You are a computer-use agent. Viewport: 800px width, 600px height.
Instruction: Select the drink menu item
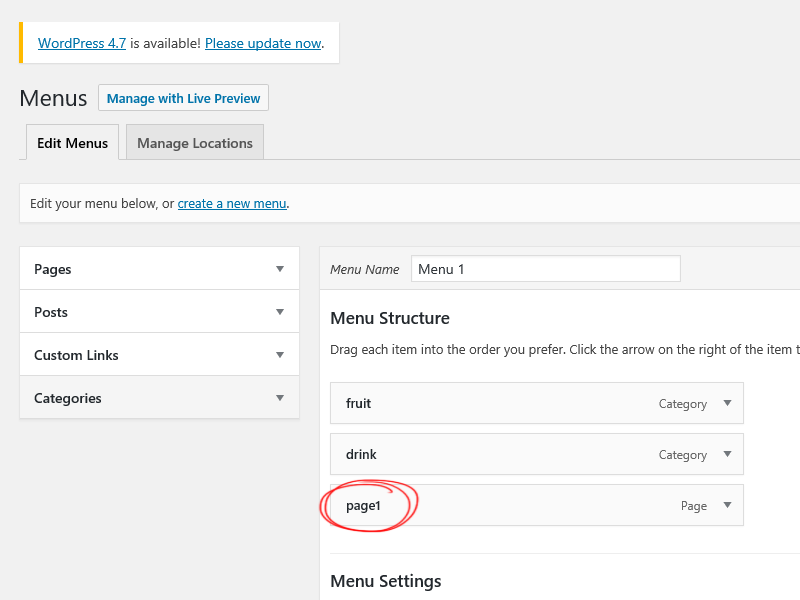[x=537, y=454]
